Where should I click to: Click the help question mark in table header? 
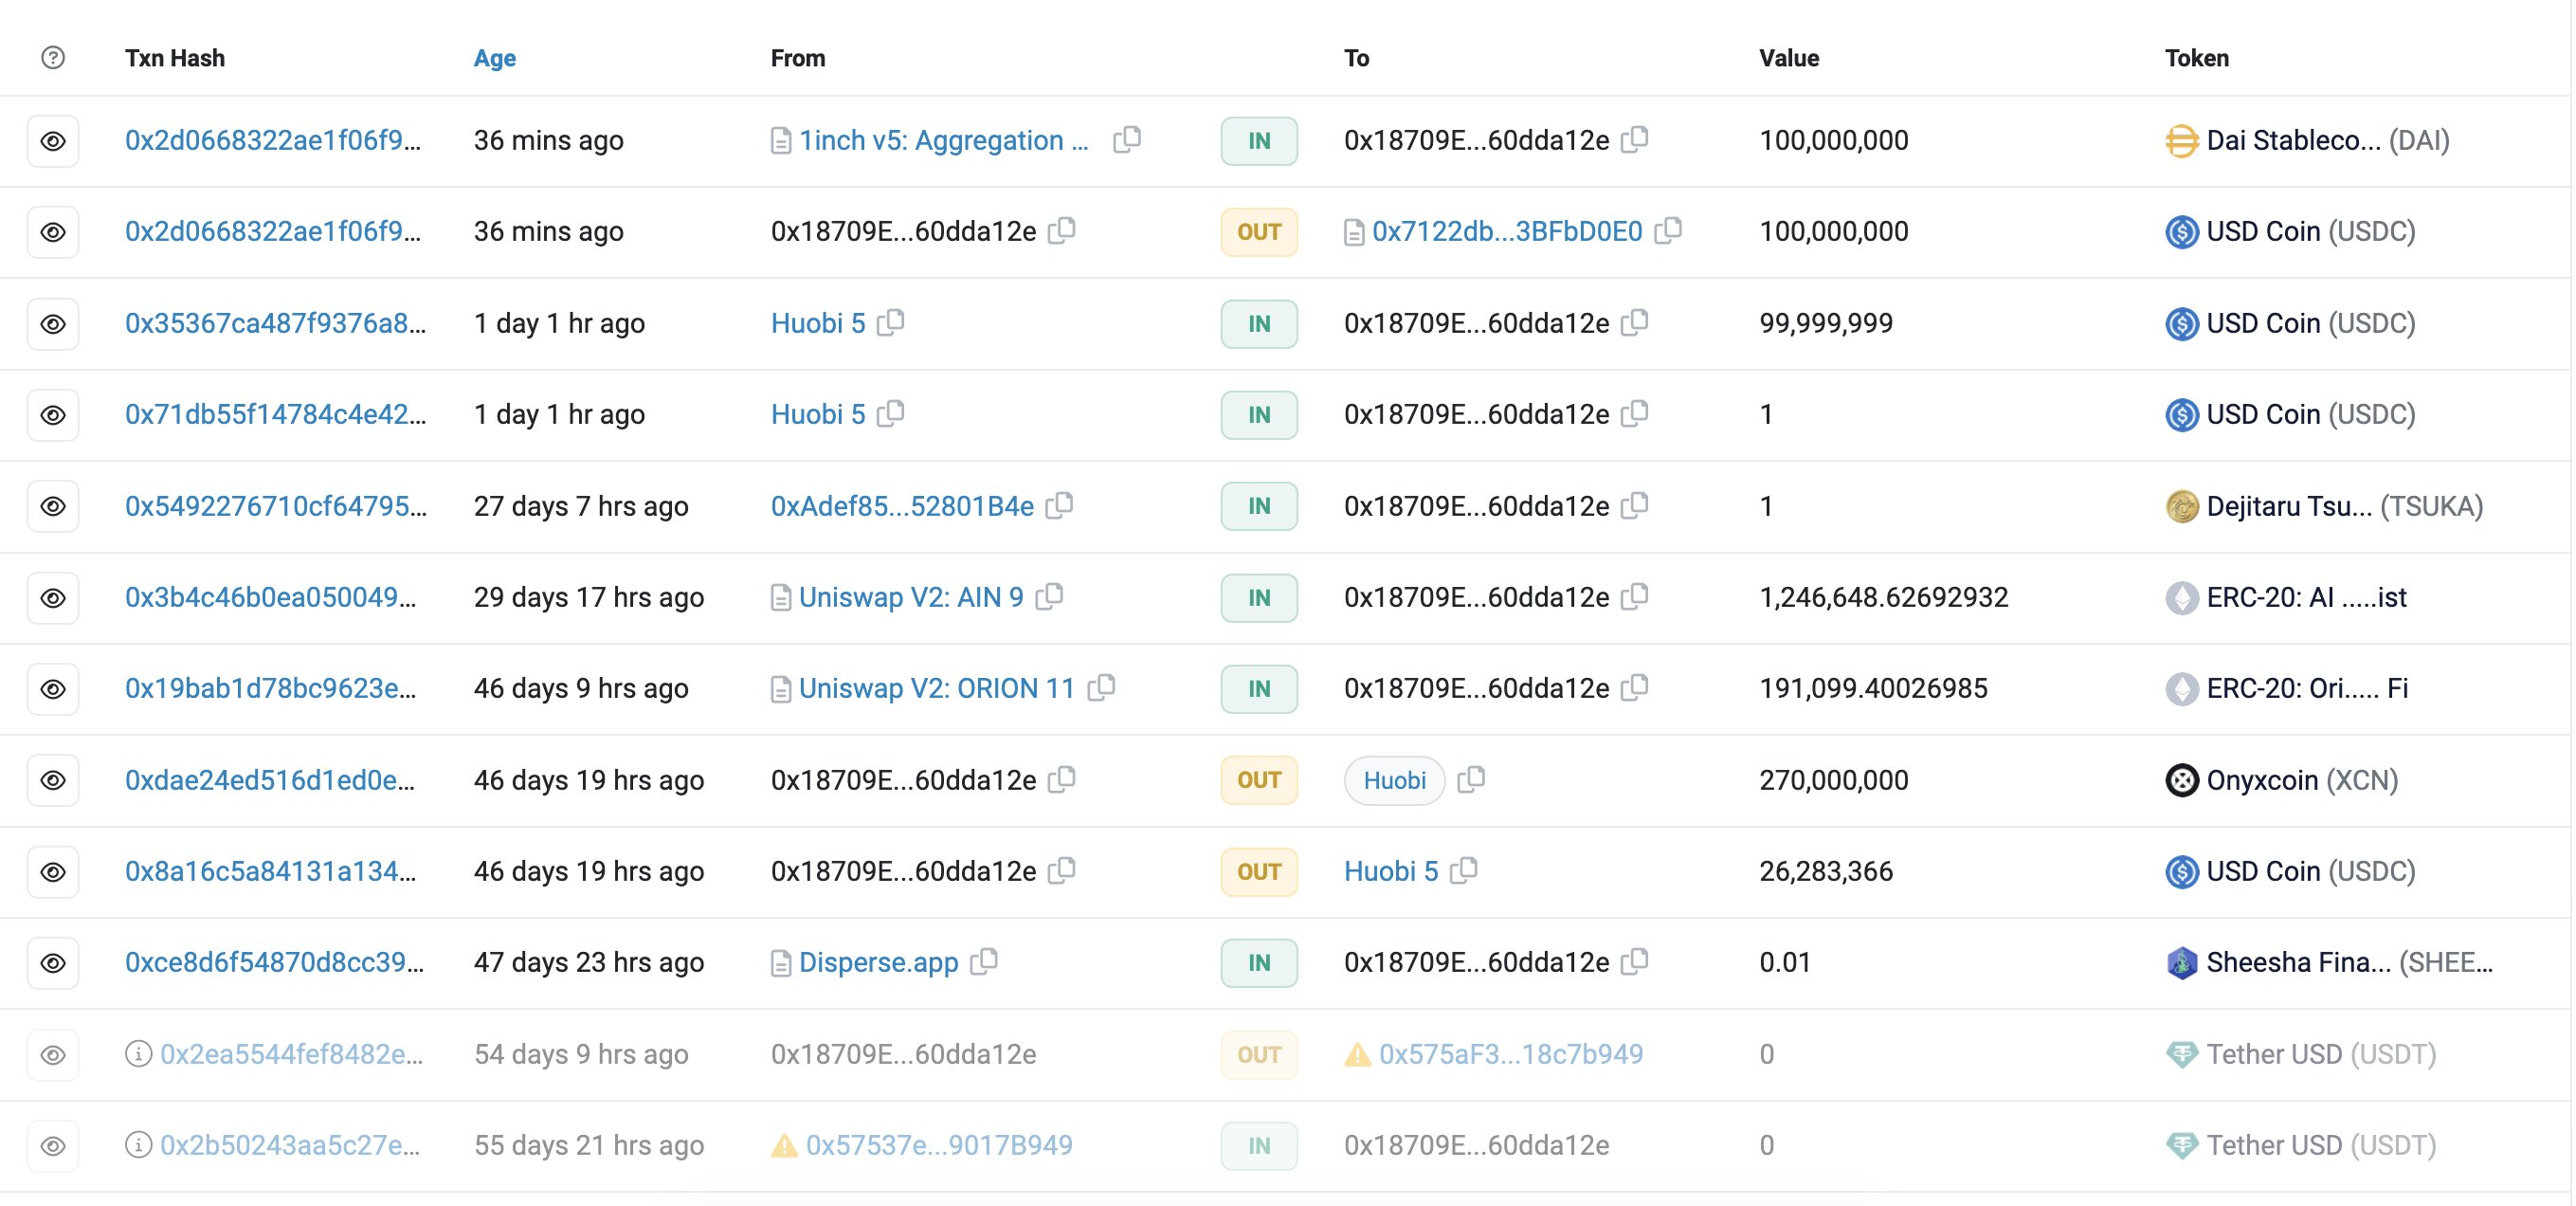pyautogui.click(x=52, y=58)
